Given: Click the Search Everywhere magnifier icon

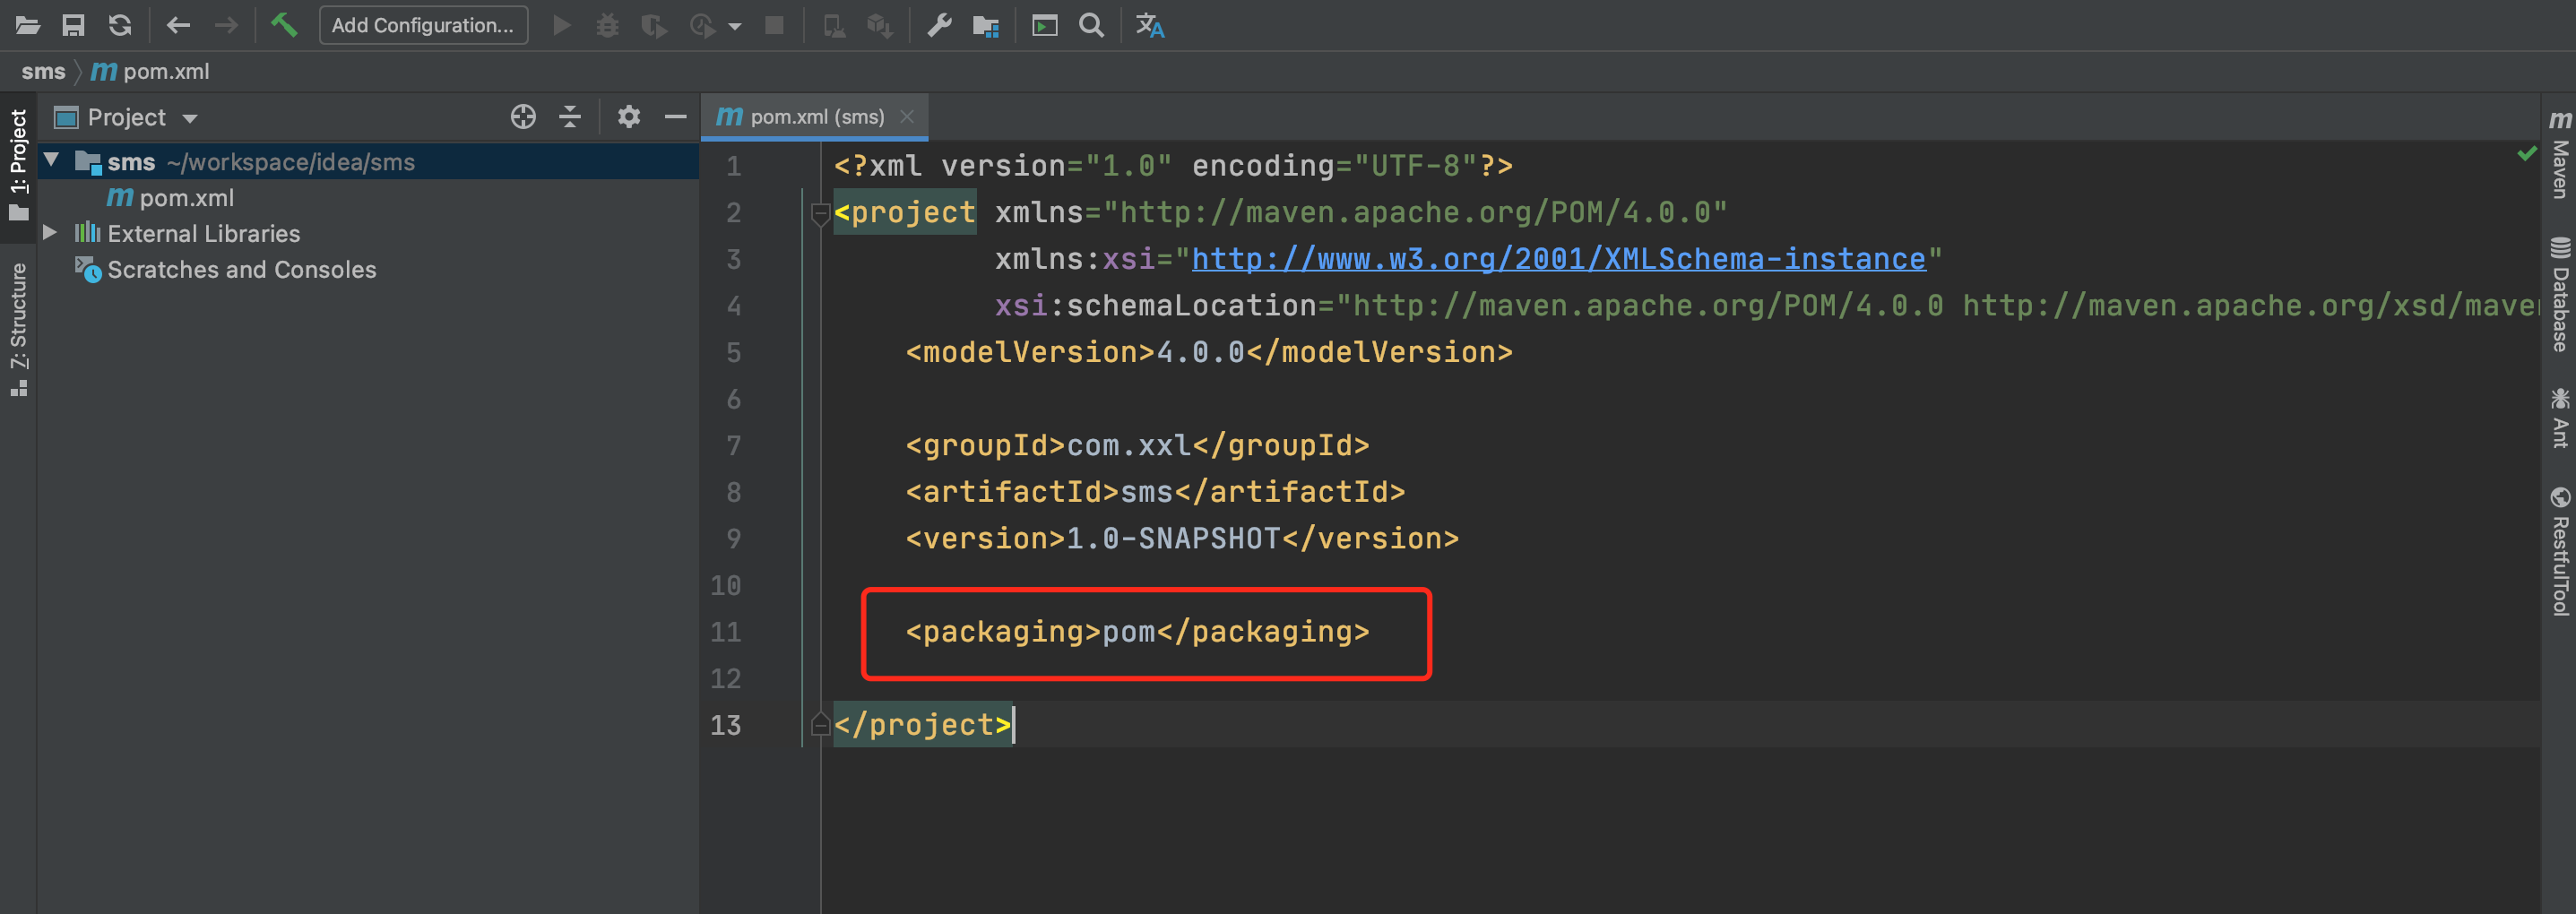Looking at the screenshot, I should pos(1091,25).
